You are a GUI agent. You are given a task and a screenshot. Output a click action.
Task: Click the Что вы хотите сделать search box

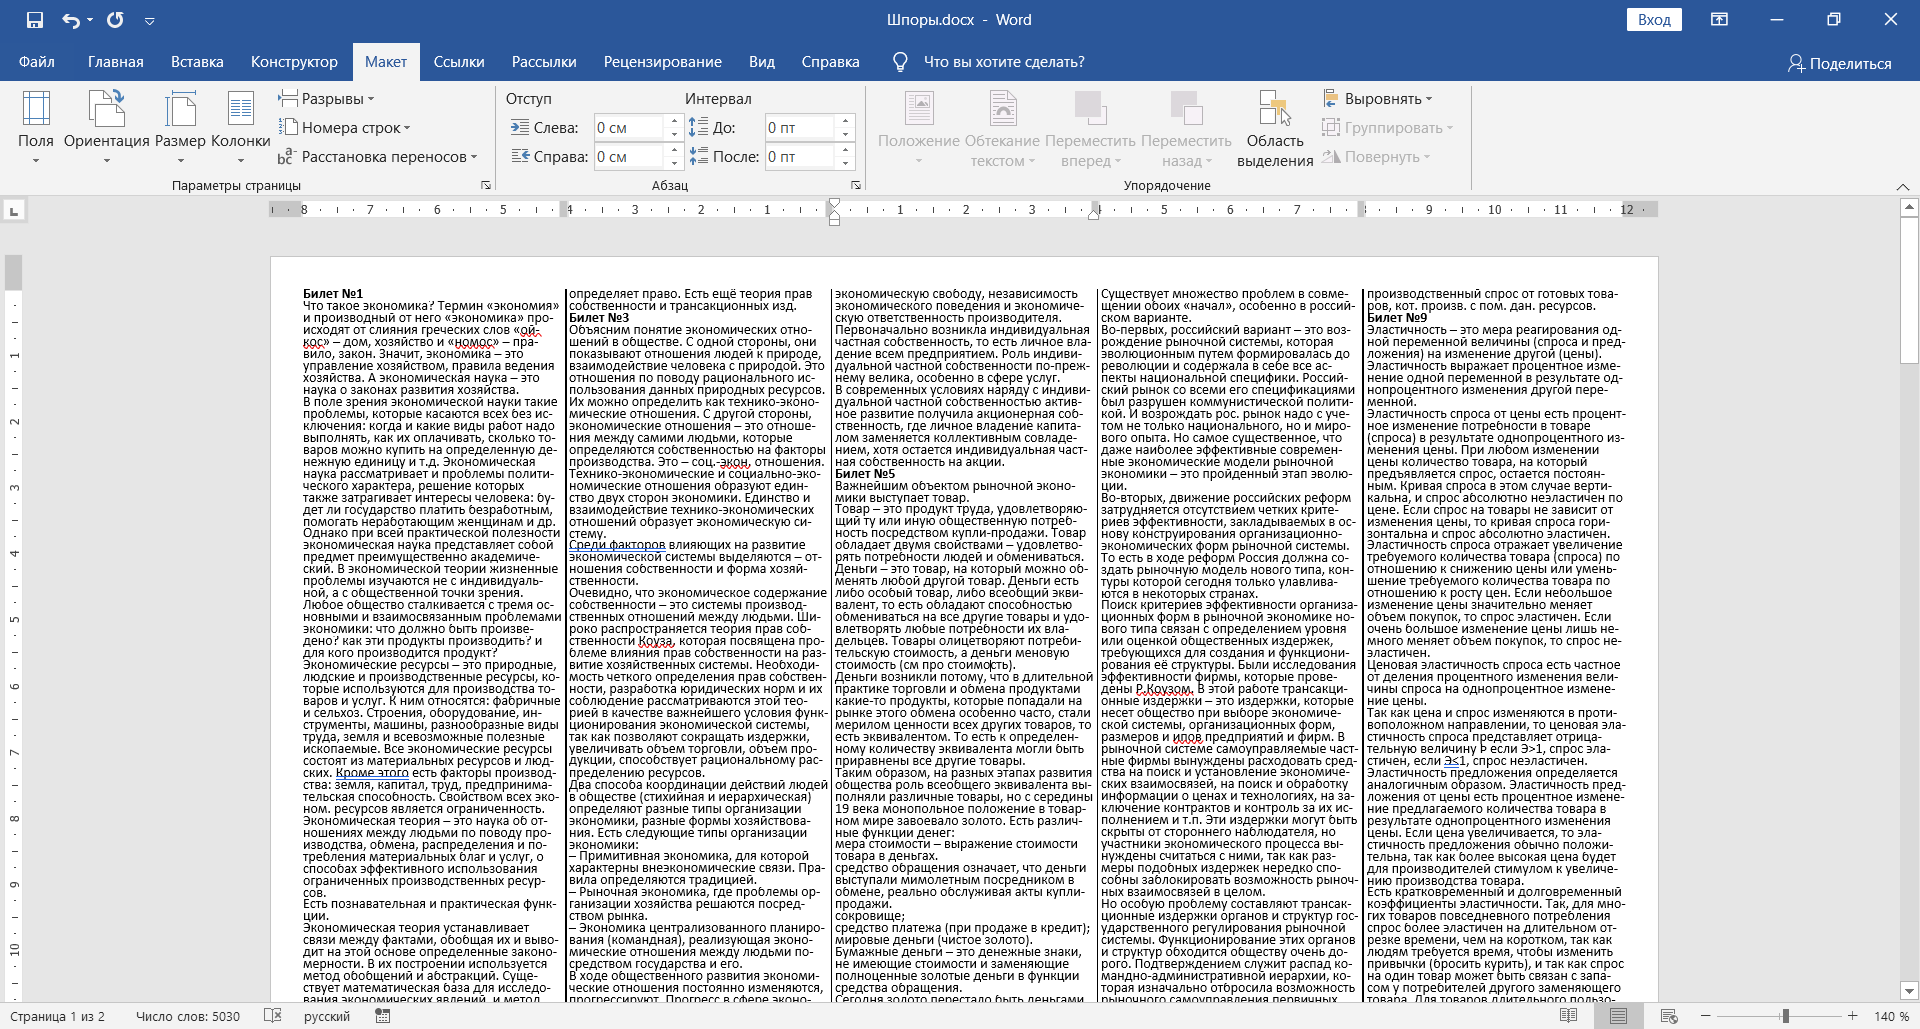point(1004,62)
